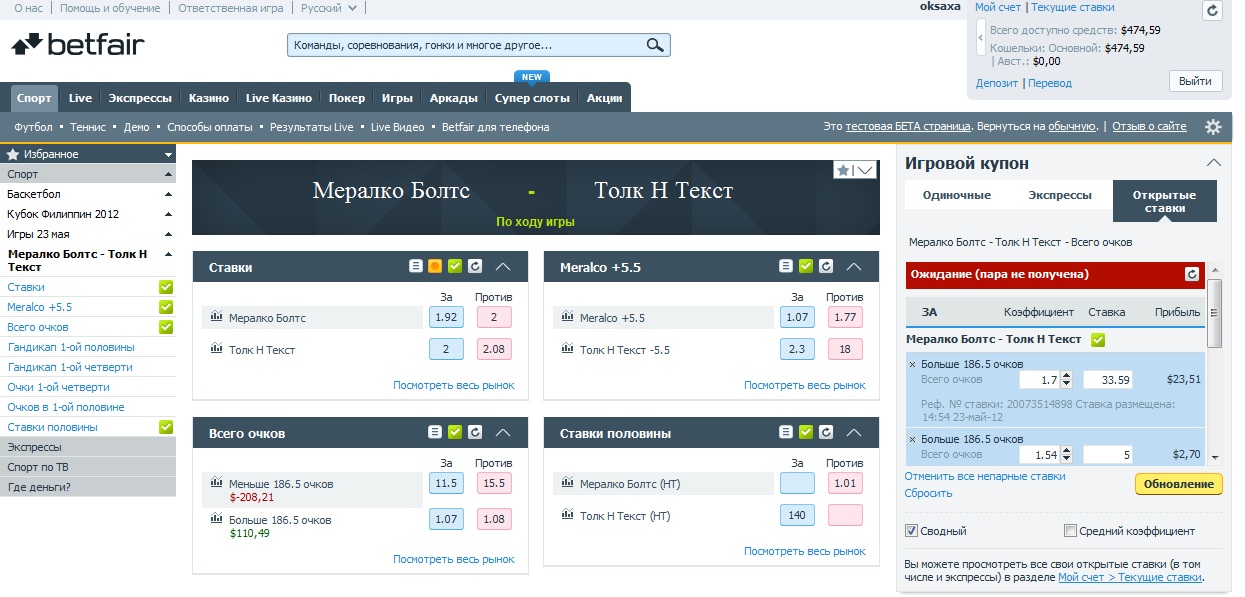
Task: Open chart icon next to Мералко Болтс
Action: click(216, 318)
